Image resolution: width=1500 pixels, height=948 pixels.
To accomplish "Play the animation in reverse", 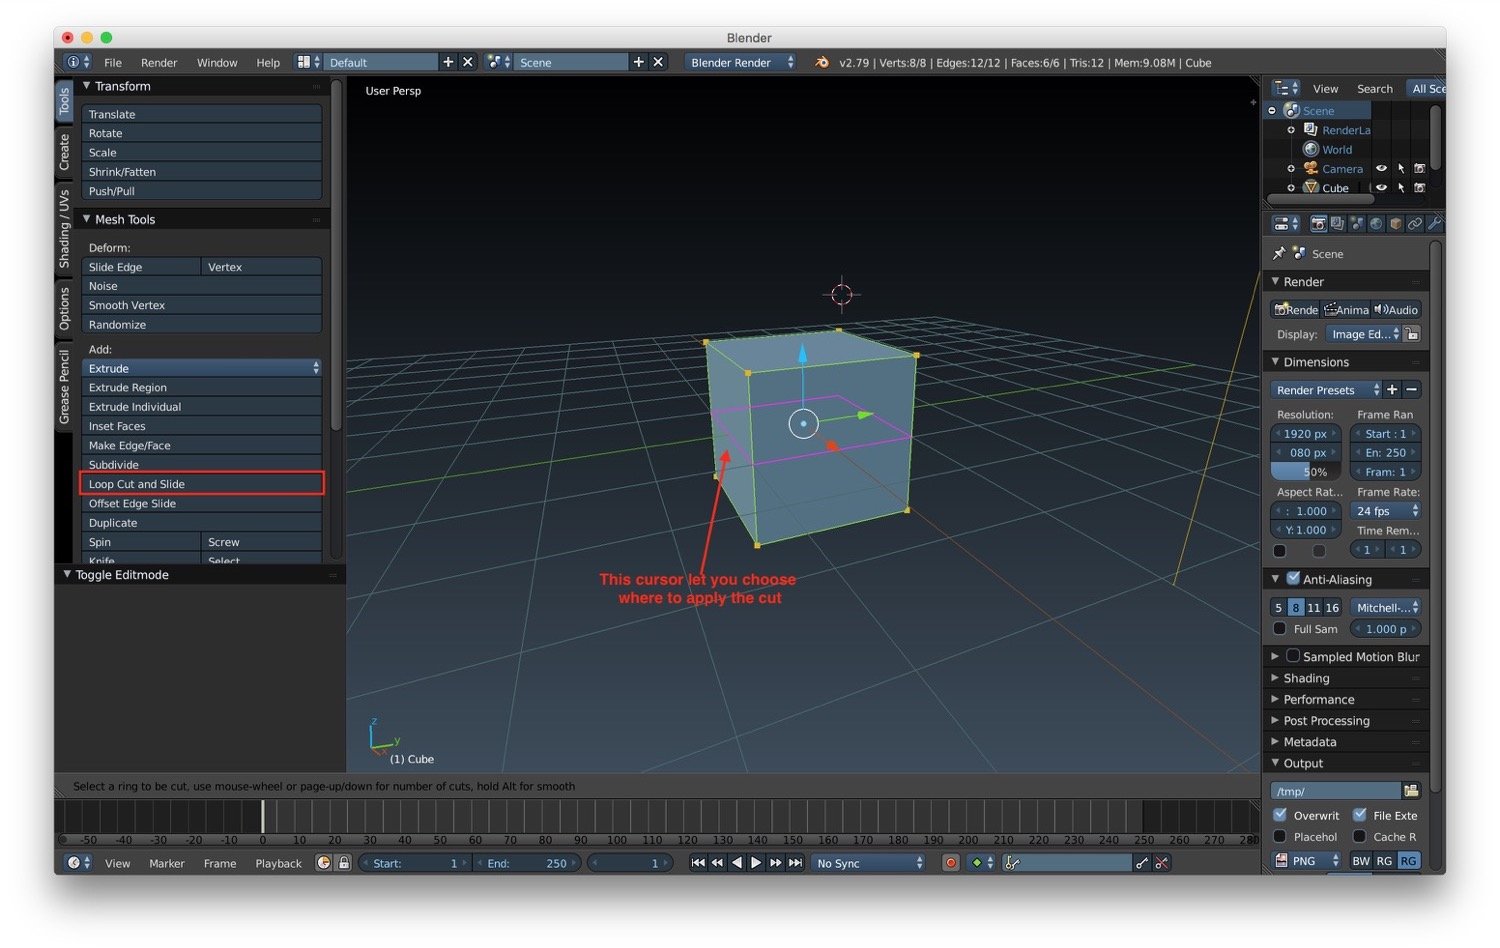I will point(737,863).
